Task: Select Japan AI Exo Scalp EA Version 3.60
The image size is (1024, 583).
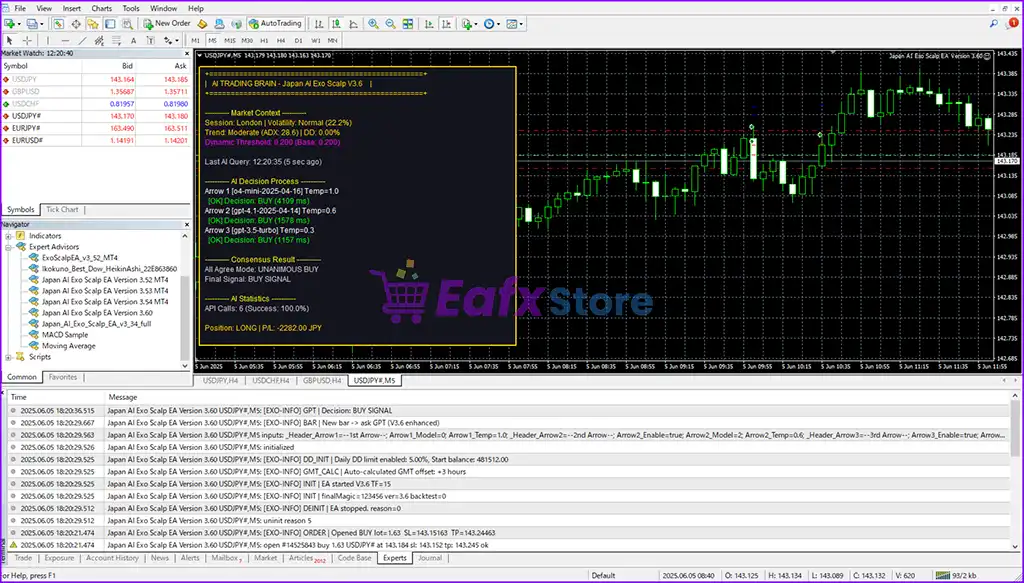Action: (97, 313)
